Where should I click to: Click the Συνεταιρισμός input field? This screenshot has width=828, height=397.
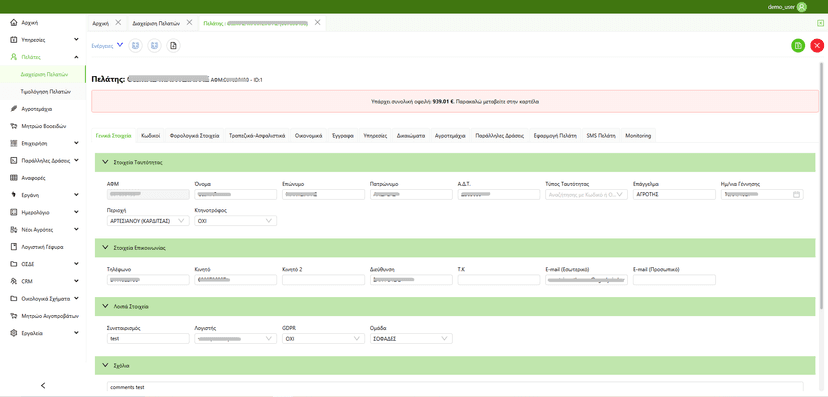click(x=147, y=338)
